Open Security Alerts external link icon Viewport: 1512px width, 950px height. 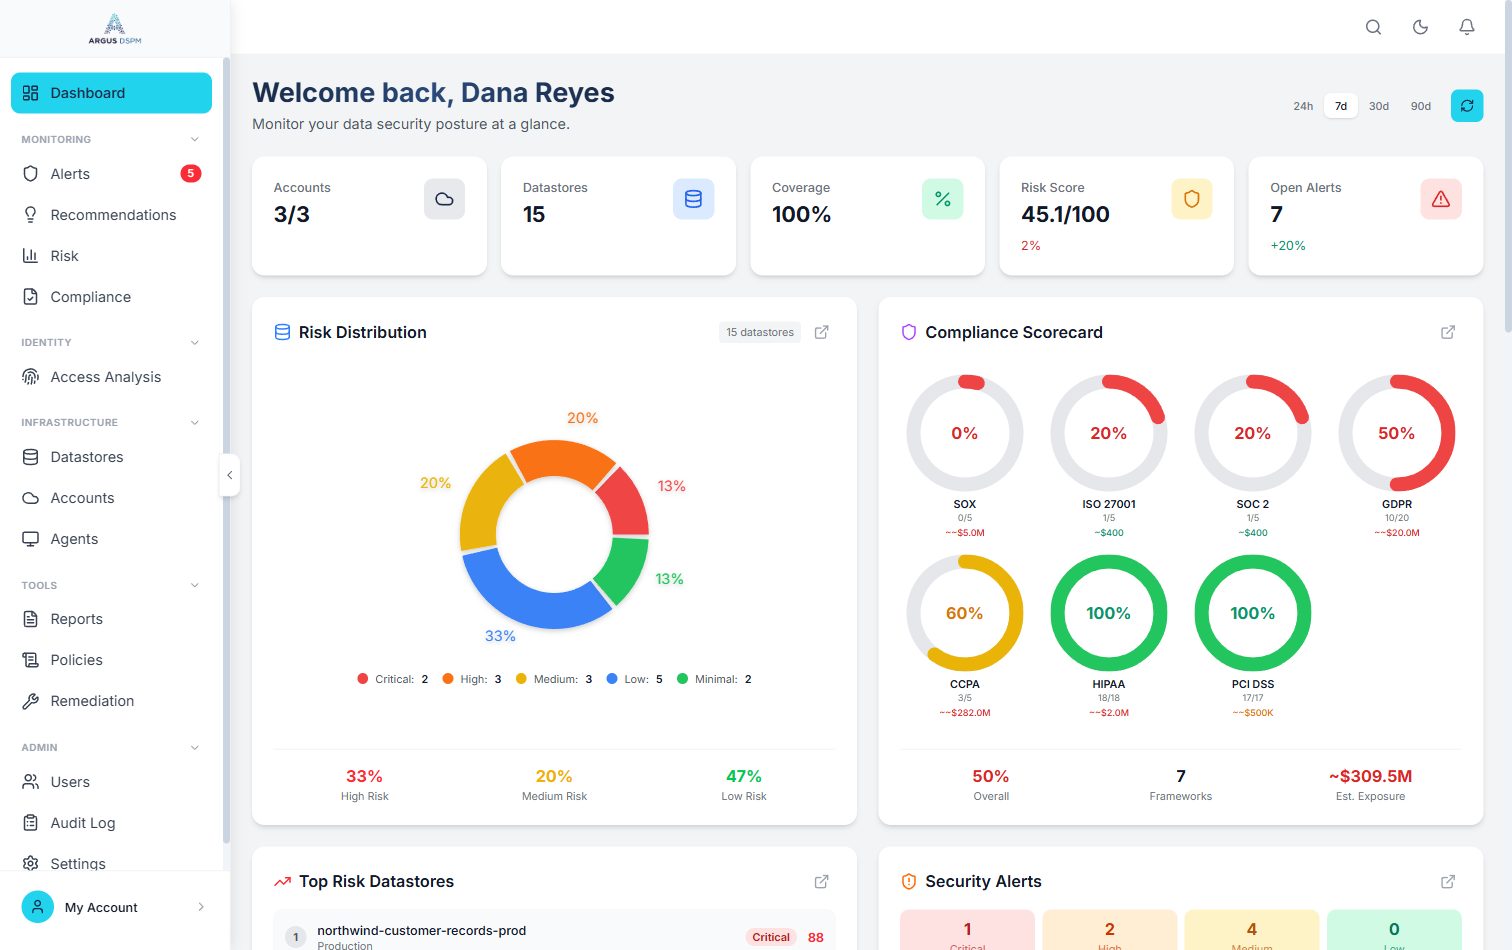click(x=1448, y=881)
